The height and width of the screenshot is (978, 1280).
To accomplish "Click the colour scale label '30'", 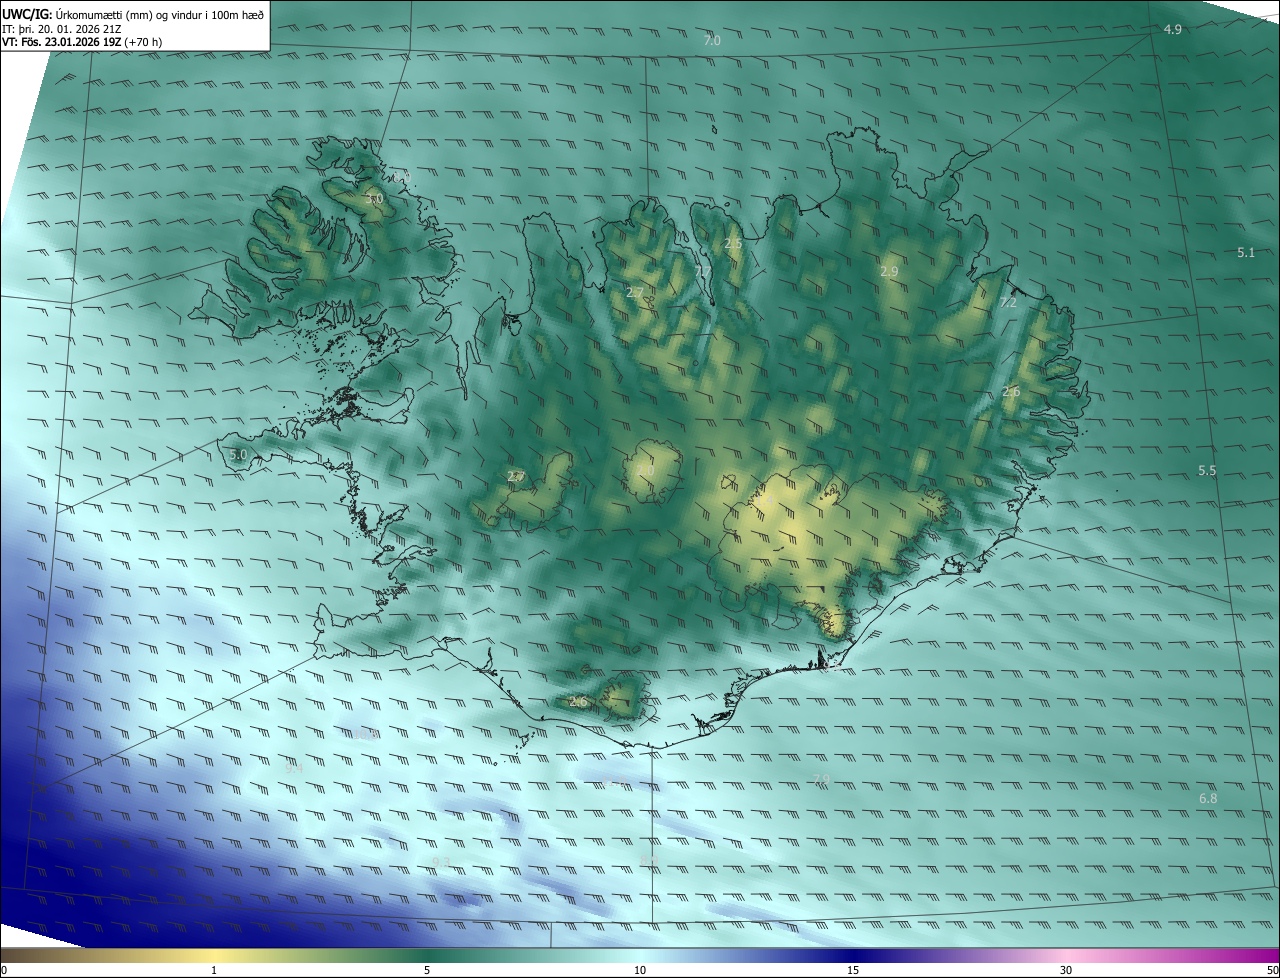I will click(1066, 971).
